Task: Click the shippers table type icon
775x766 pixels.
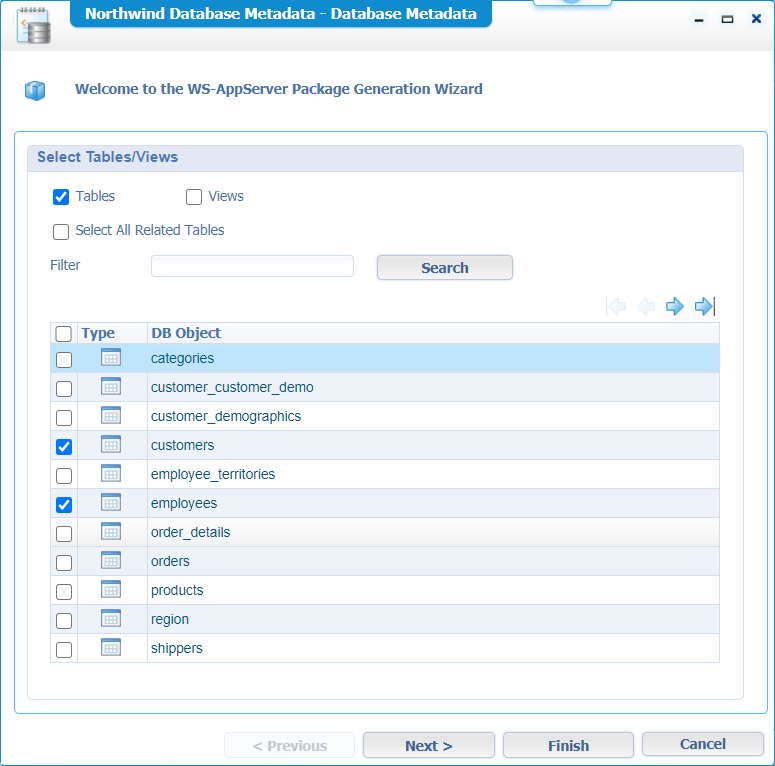Action: (x=111, y=648)
